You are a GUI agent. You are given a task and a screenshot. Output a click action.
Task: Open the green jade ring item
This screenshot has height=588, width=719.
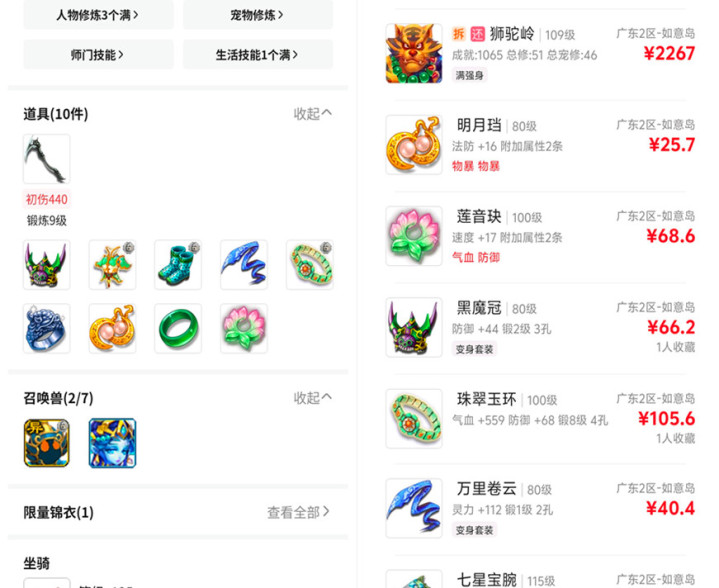pyautogui.click(x=178, y=328)
